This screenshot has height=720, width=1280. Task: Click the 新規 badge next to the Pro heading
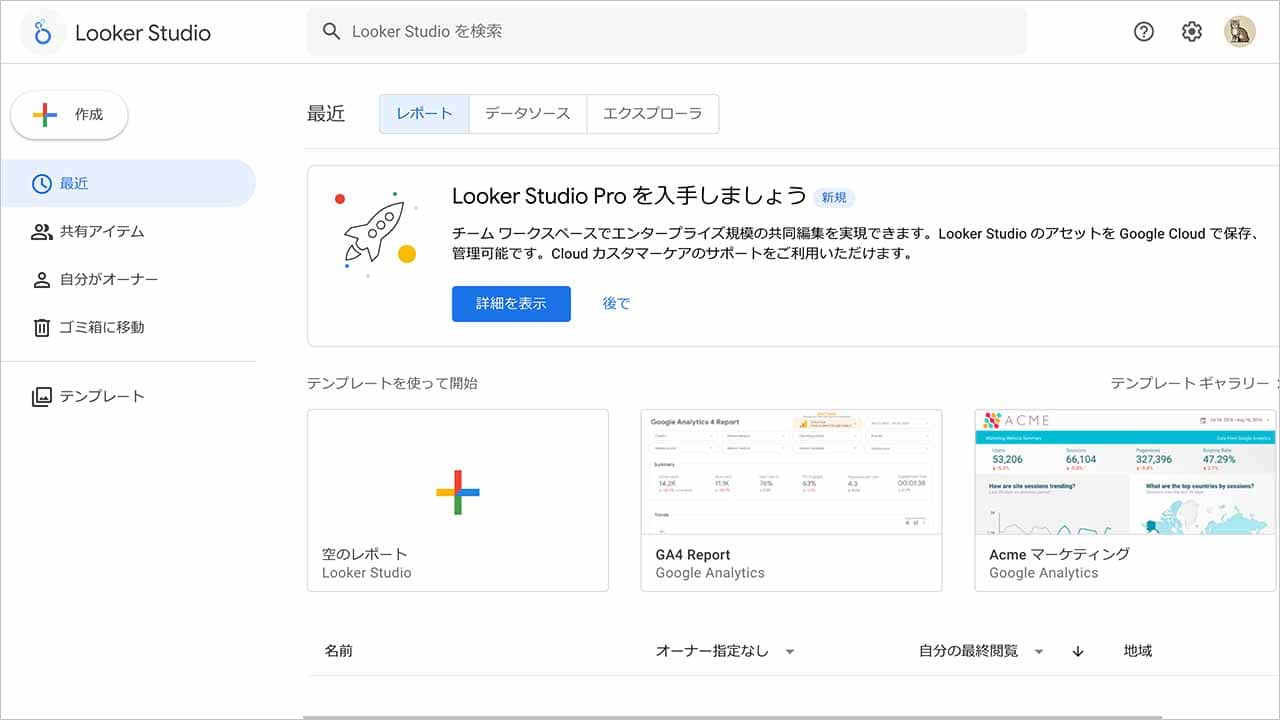[x=834, y=197]
